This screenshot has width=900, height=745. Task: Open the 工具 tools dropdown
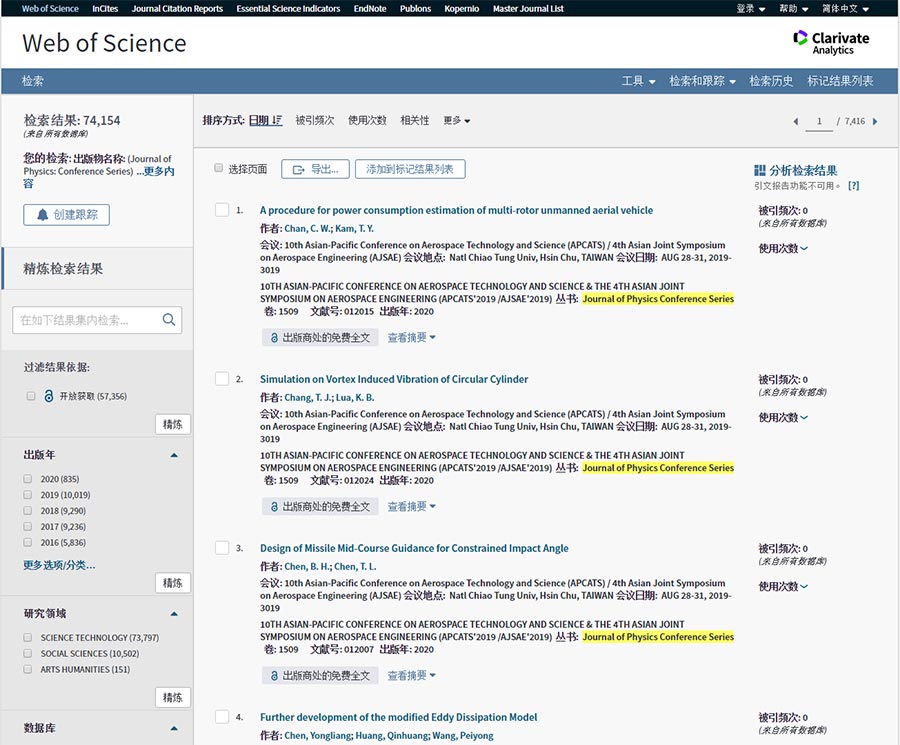[x=638, y=81]
